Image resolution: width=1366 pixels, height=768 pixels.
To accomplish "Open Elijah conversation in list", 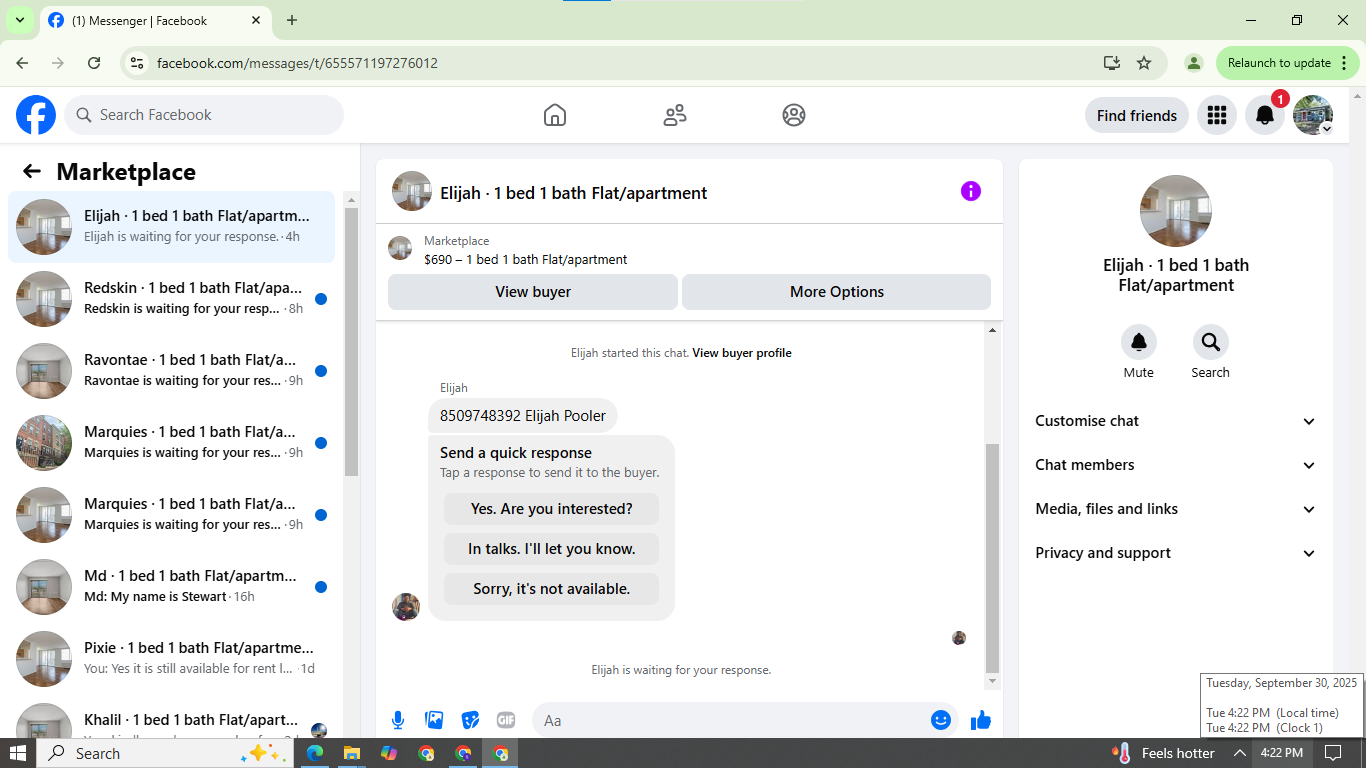I will (171, 227).
